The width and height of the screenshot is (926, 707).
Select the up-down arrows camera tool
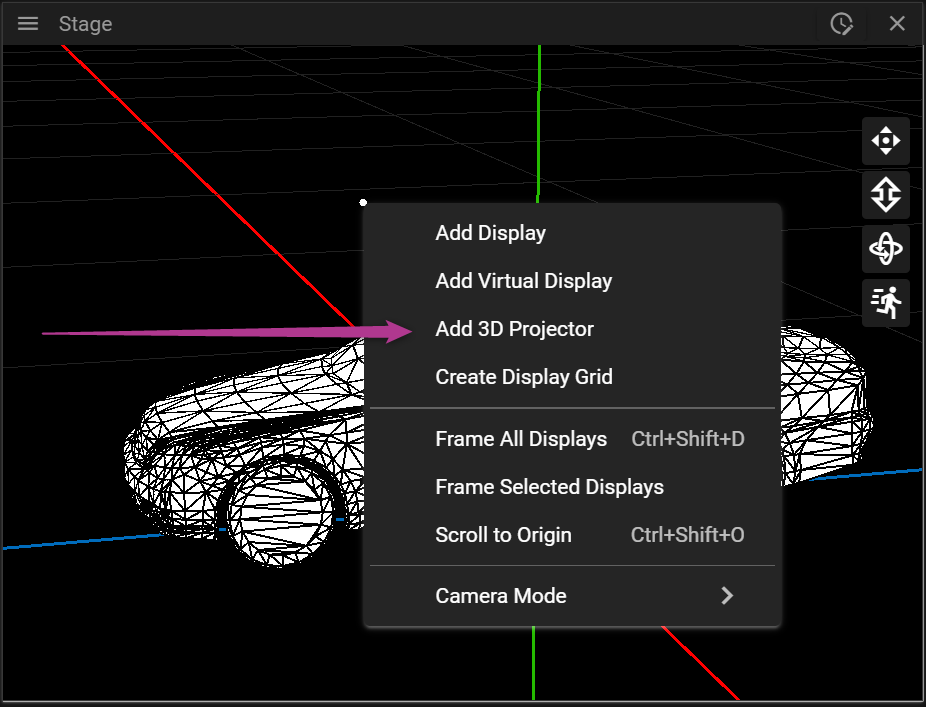coord(886,195)
